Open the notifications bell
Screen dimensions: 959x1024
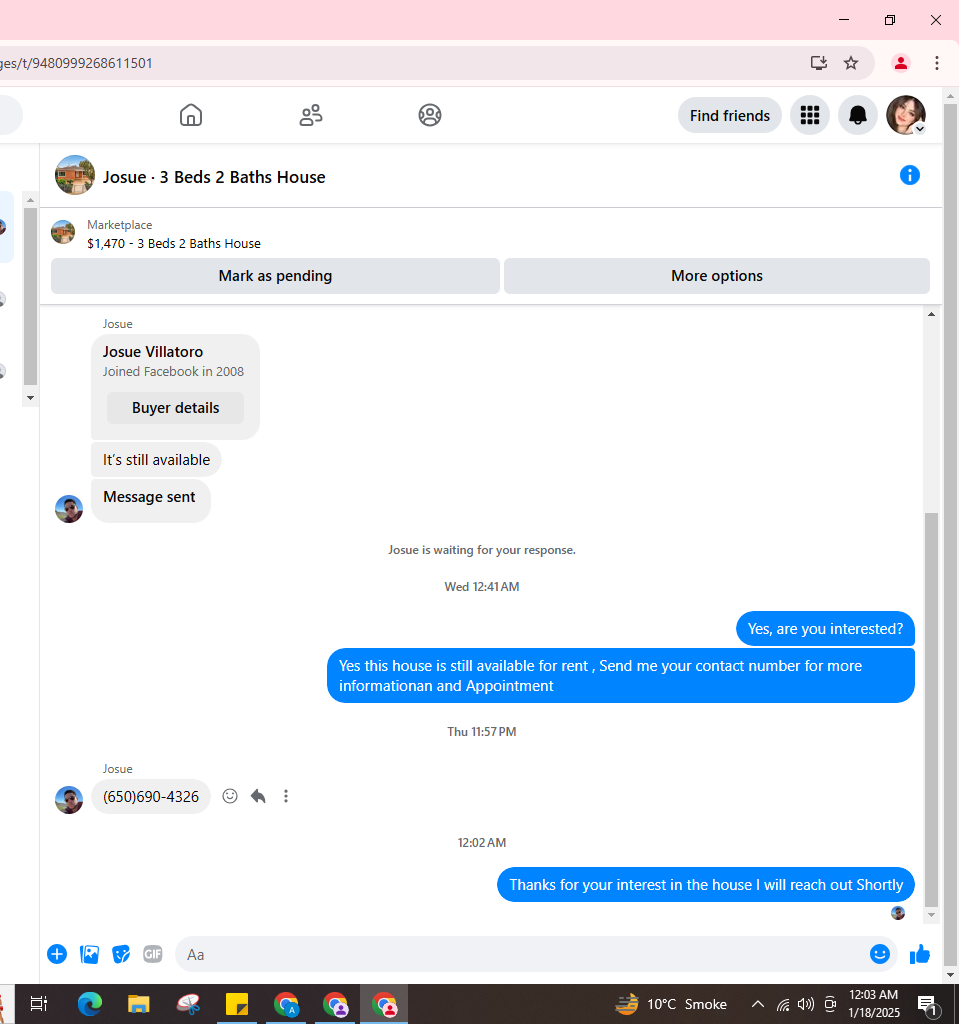pos(858,116)
